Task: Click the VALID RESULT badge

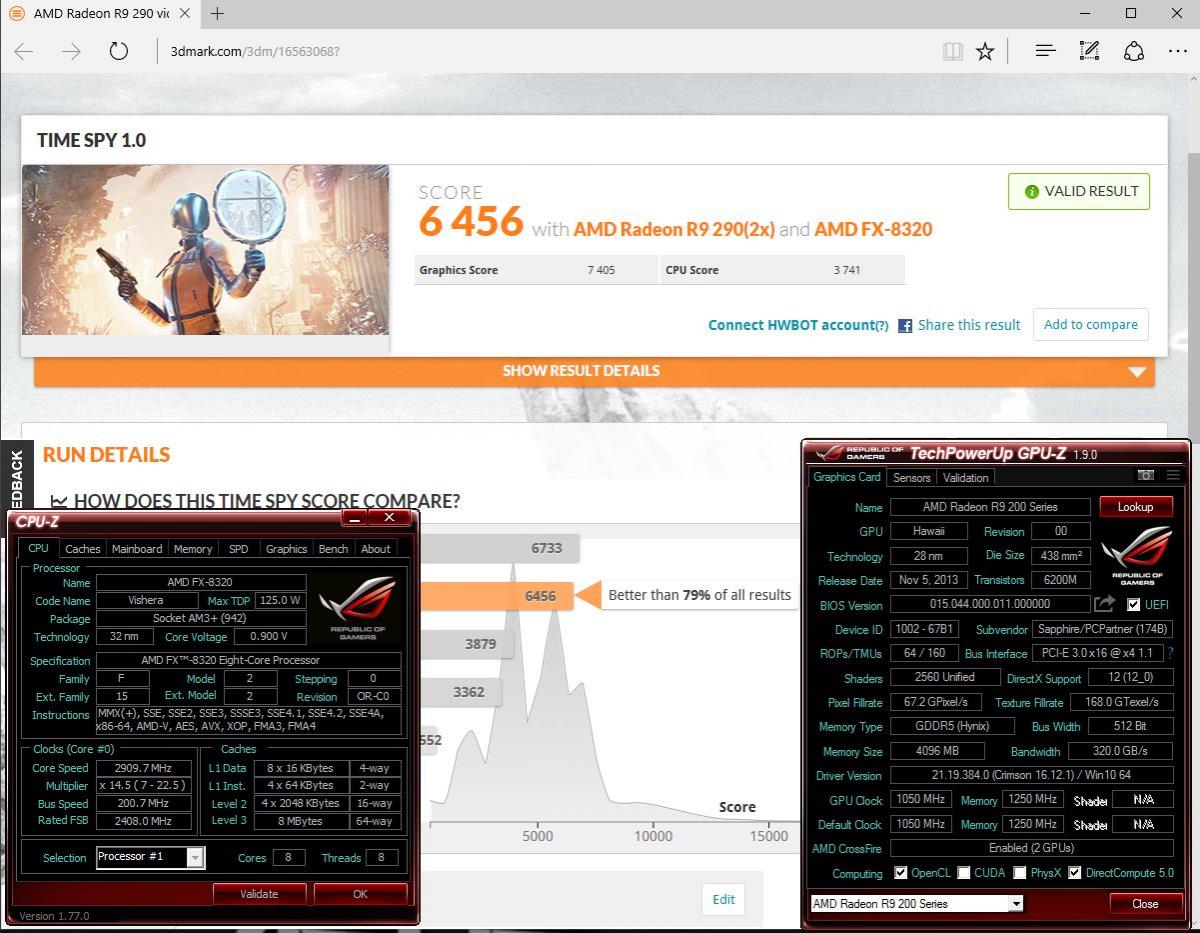Action: (1079, 191)
